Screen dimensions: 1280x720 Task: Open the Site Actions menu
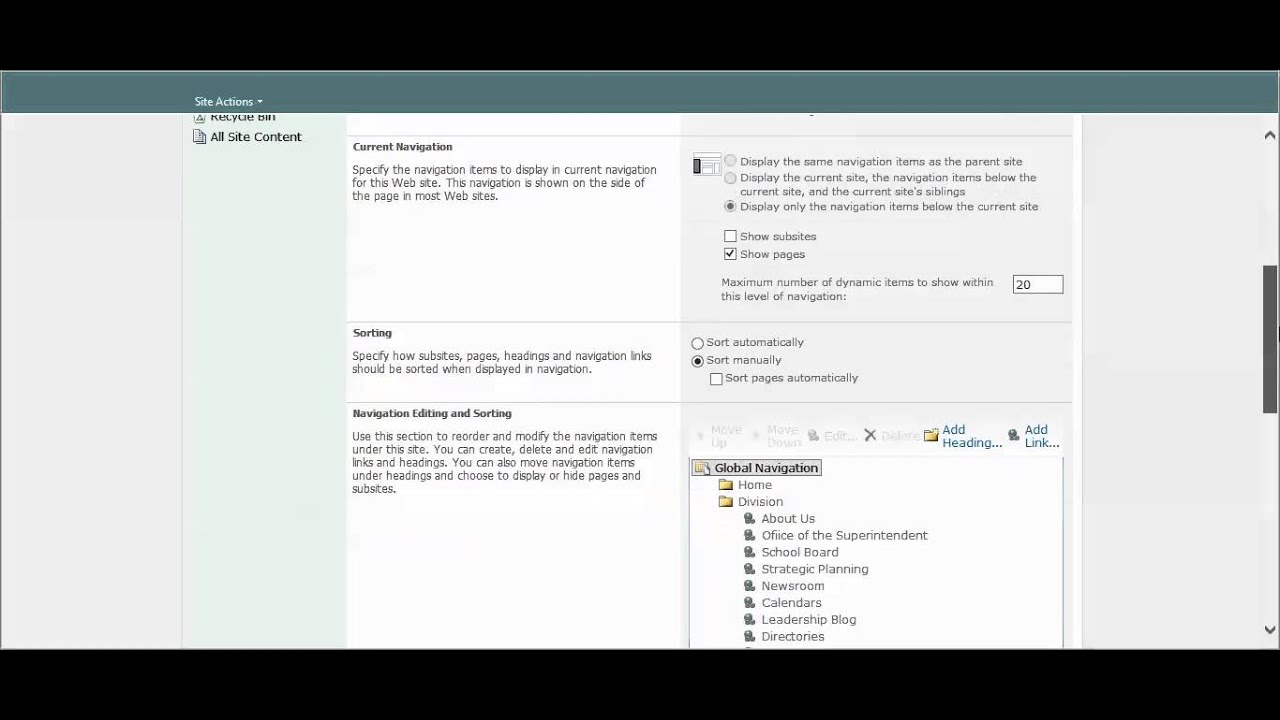click(x=228, y=101)
